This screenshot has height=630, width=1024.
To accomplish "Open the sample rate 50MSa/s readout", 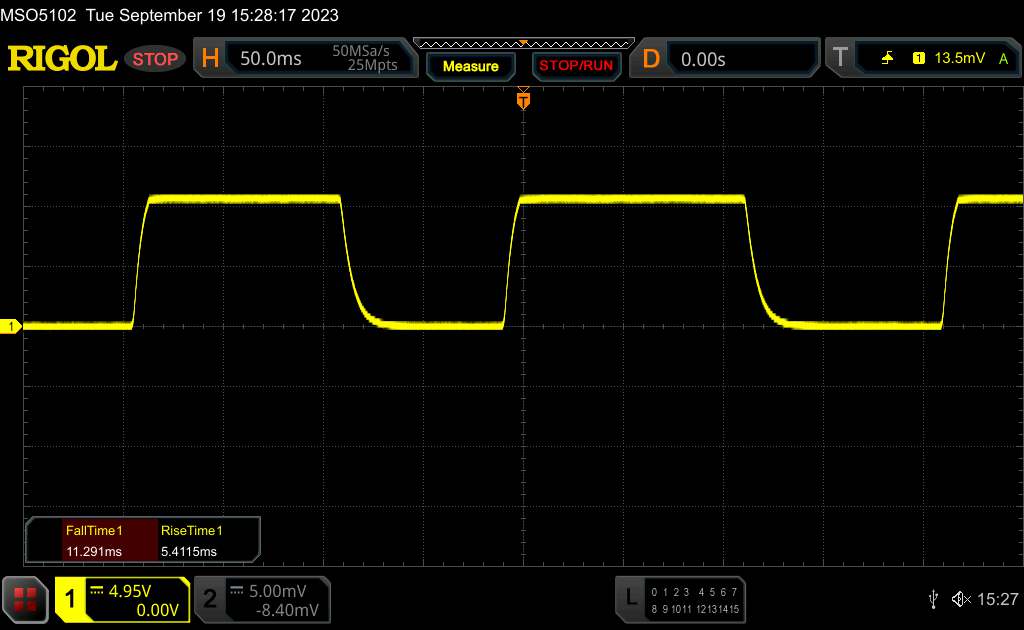I will click(360, 51).
